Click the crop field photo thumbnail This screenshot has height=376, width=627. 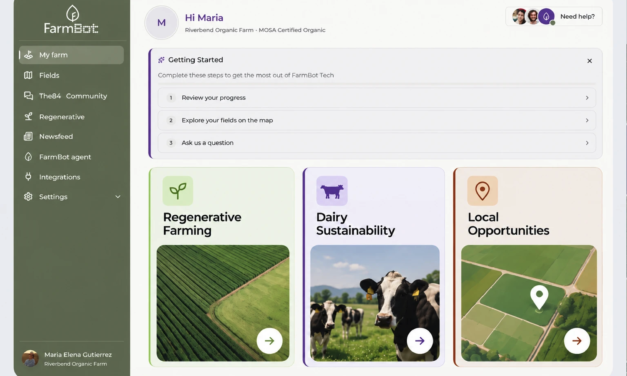pyautogui.click(x=223, y=303)
